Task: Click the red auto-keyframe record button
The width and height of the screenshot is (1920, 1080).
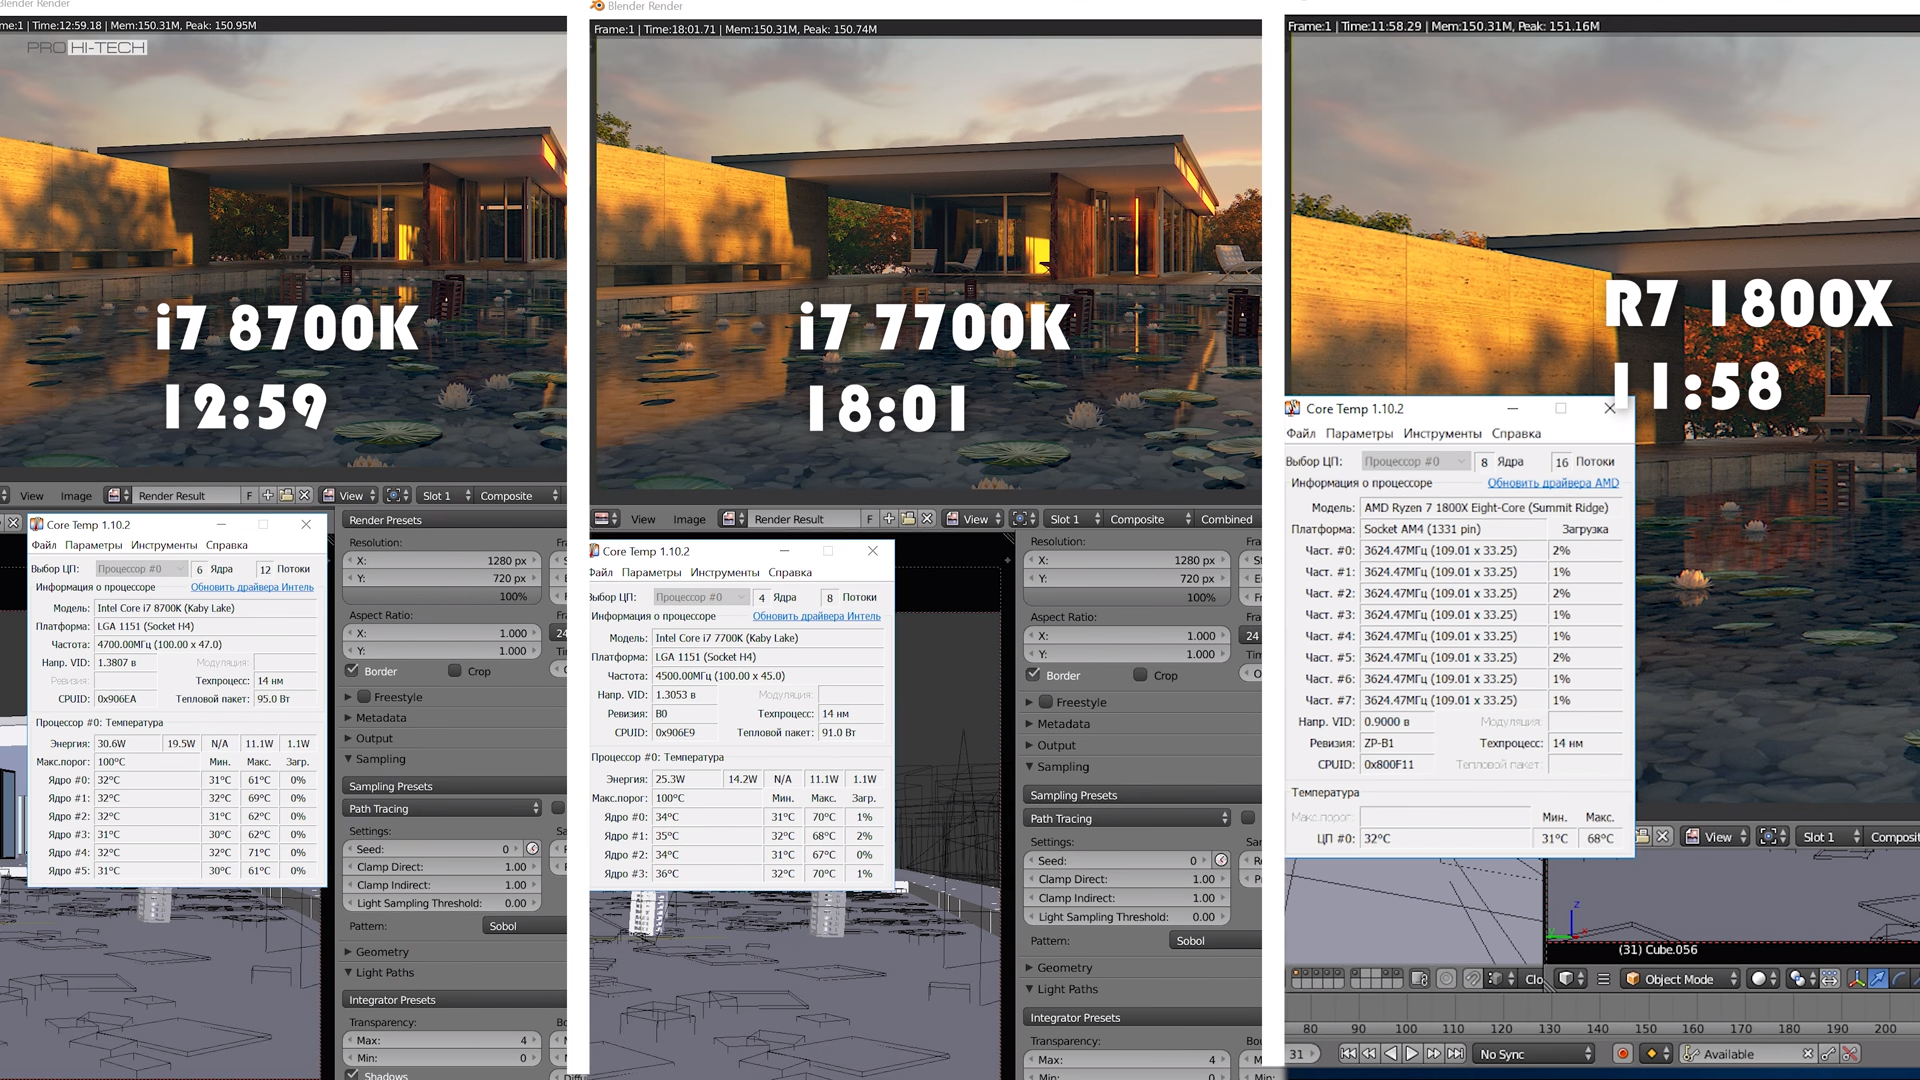Action: coord(1623,1053)
